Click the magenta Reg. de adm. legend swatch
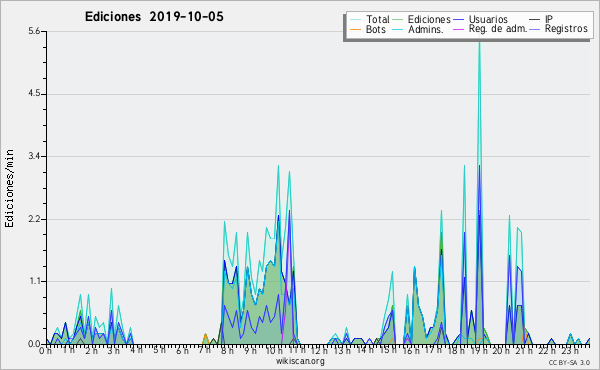The height and width of the screenshot is (370, 600). coord(459,29)
